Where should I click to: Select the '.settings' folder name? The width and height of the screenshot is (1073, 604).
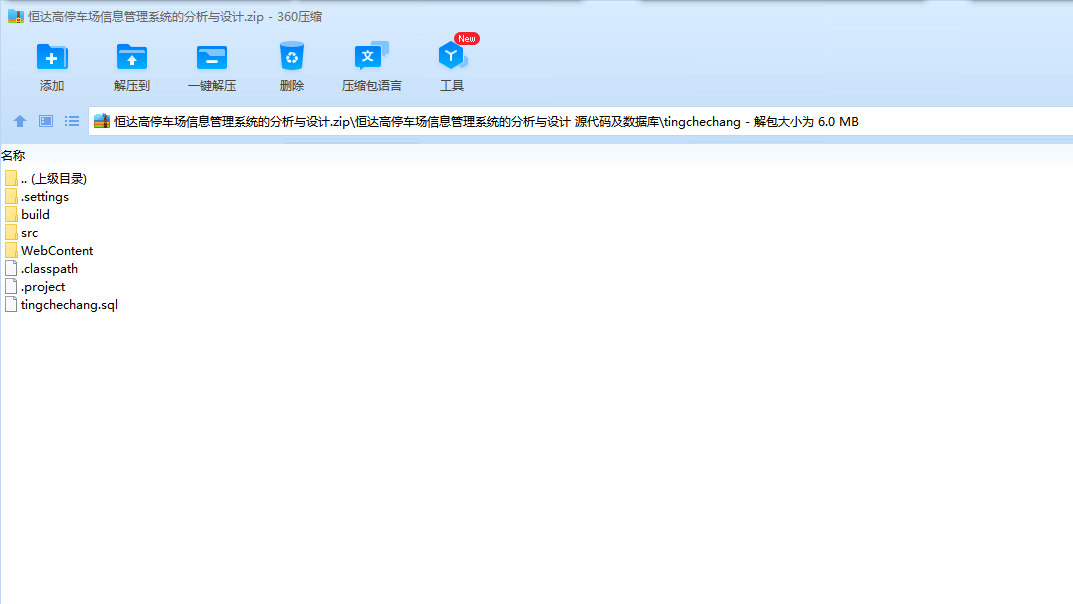click(x=45, y=197)
